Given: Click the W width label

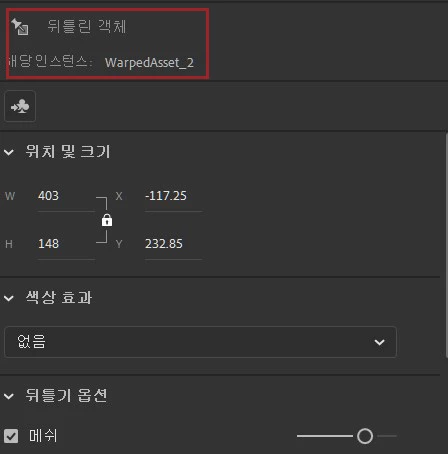Looking at the screenshot, I should pos(10,196).
